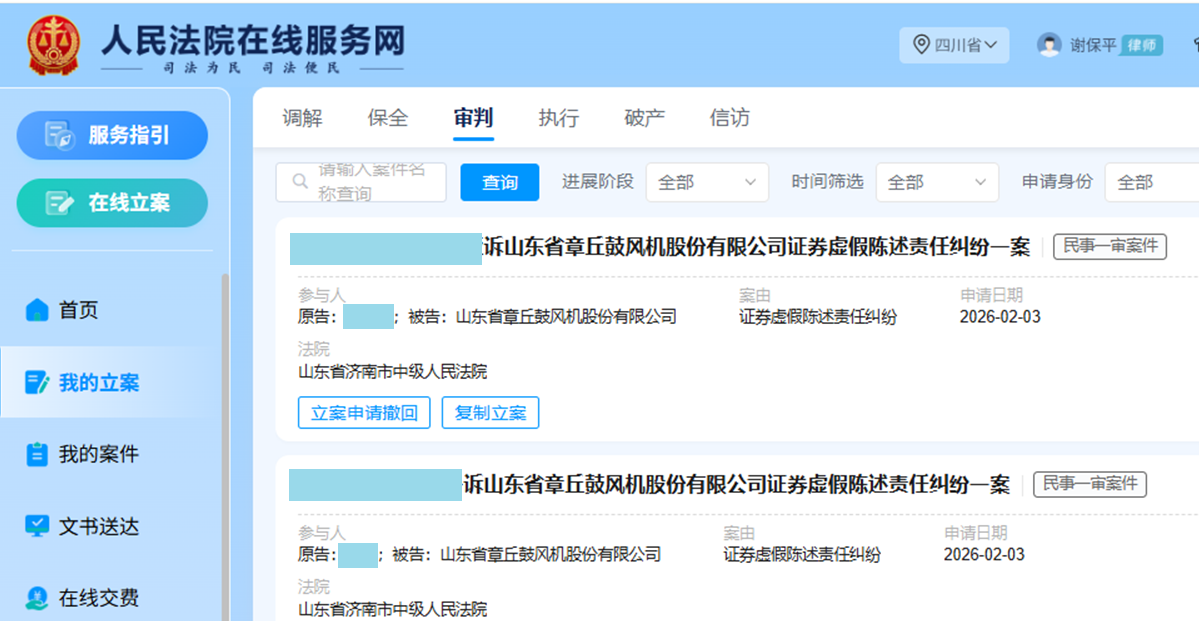Switch to 保全 tab
Image resolution: width=1199 pixels, height=621 pixels.
388,118
